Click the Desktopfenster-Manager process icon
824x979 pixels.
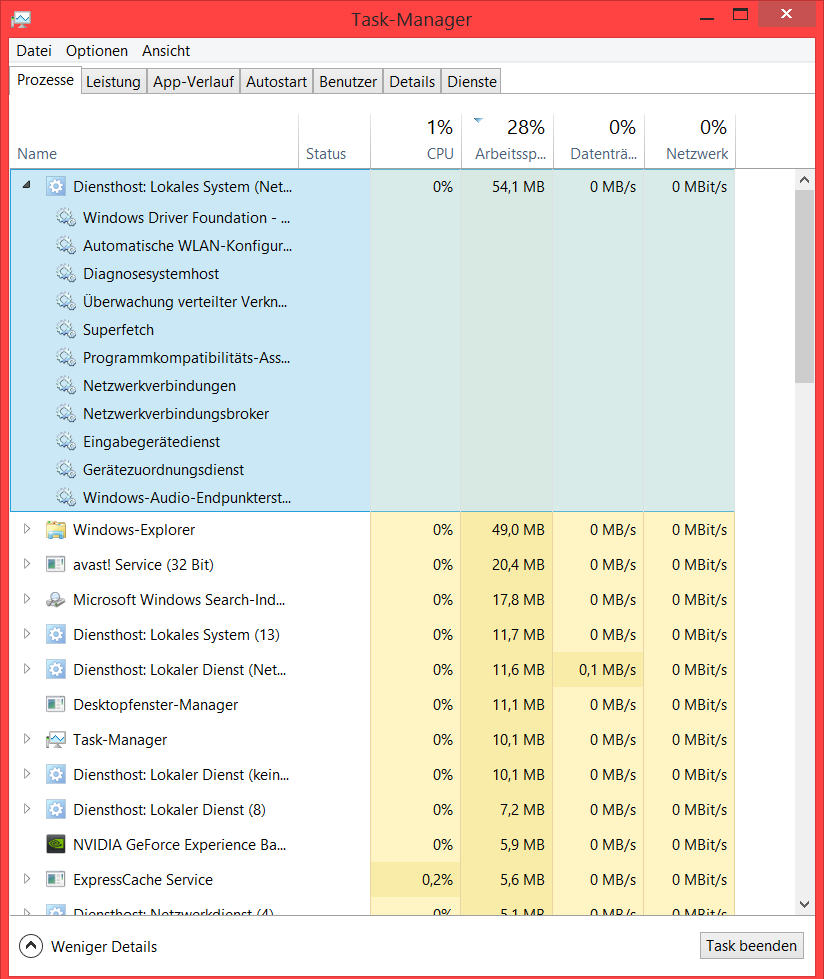(x=56, y=704)
